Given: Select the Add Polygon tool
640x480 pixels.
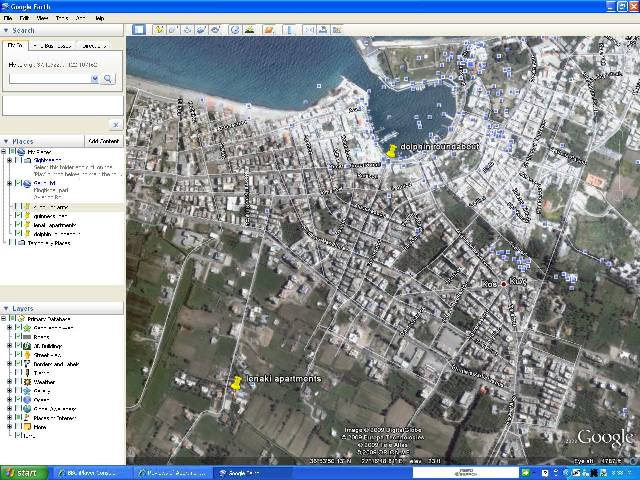Looking at the screenshot, I should point(173,29).
